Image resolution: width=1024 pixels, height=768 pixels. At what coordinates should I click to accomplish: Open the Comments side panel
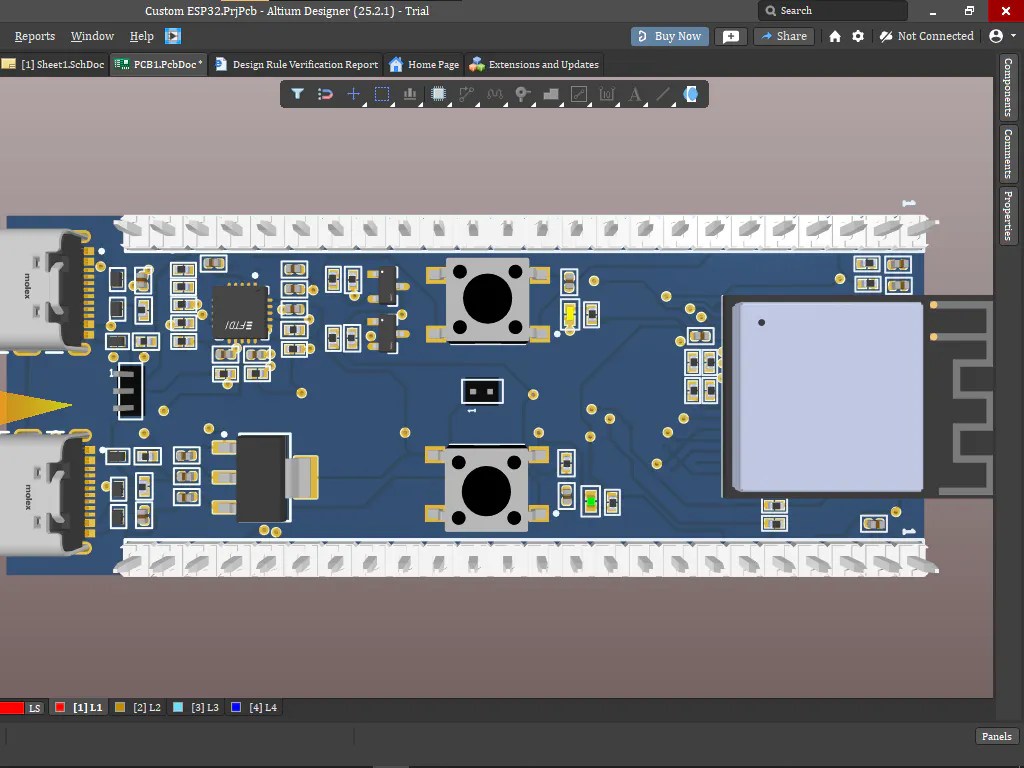click(x=1008, y=153)
